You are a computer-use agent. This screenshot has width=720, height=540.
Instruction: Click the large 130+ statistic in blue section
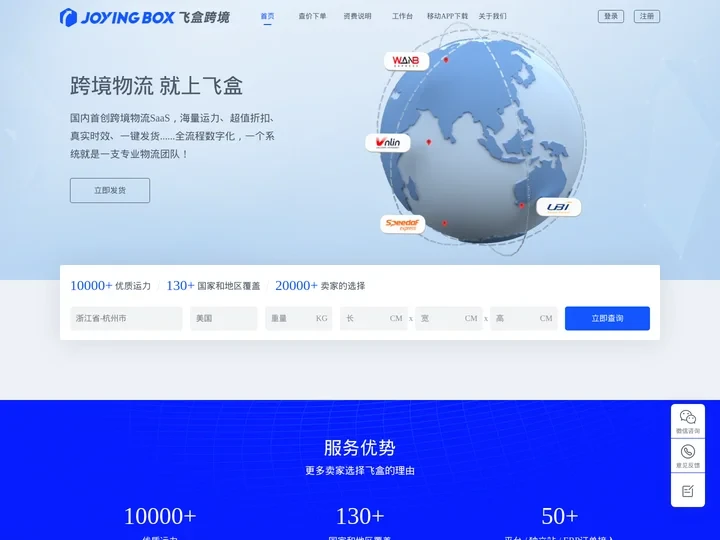360,516
